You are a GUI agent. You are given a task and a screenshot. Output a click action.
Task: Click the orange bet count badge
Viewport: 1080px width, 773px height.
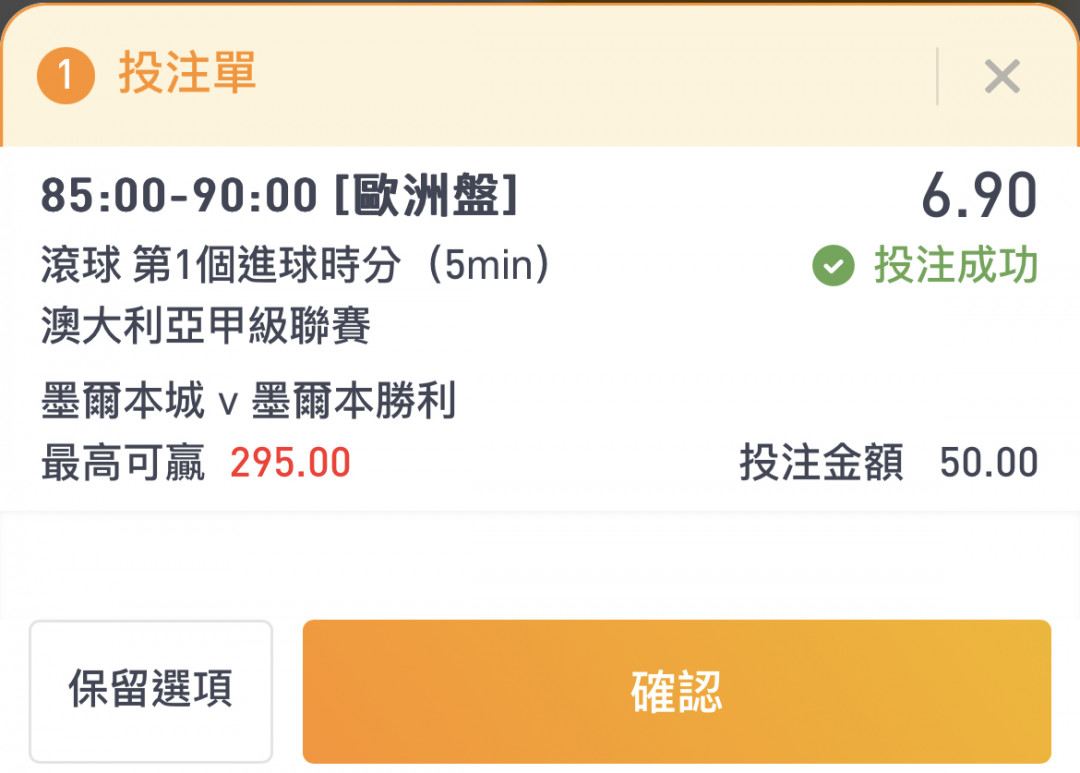pyautogui.click(x=65, y=74)
